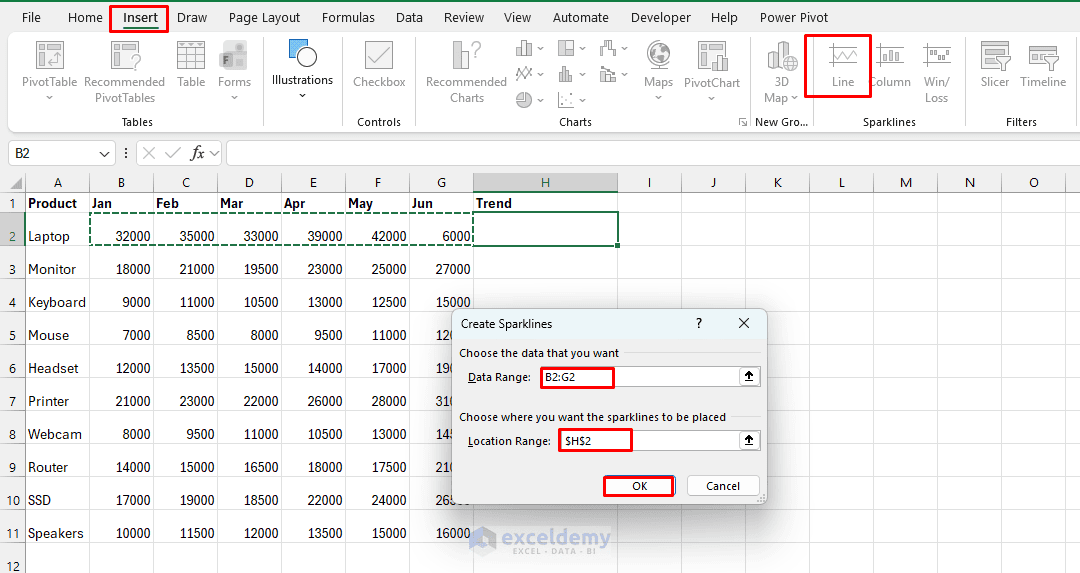Insert a Table from the ribbon
Image resolution: width=1080 pixels, height=573 pixels.
(191, 65)
